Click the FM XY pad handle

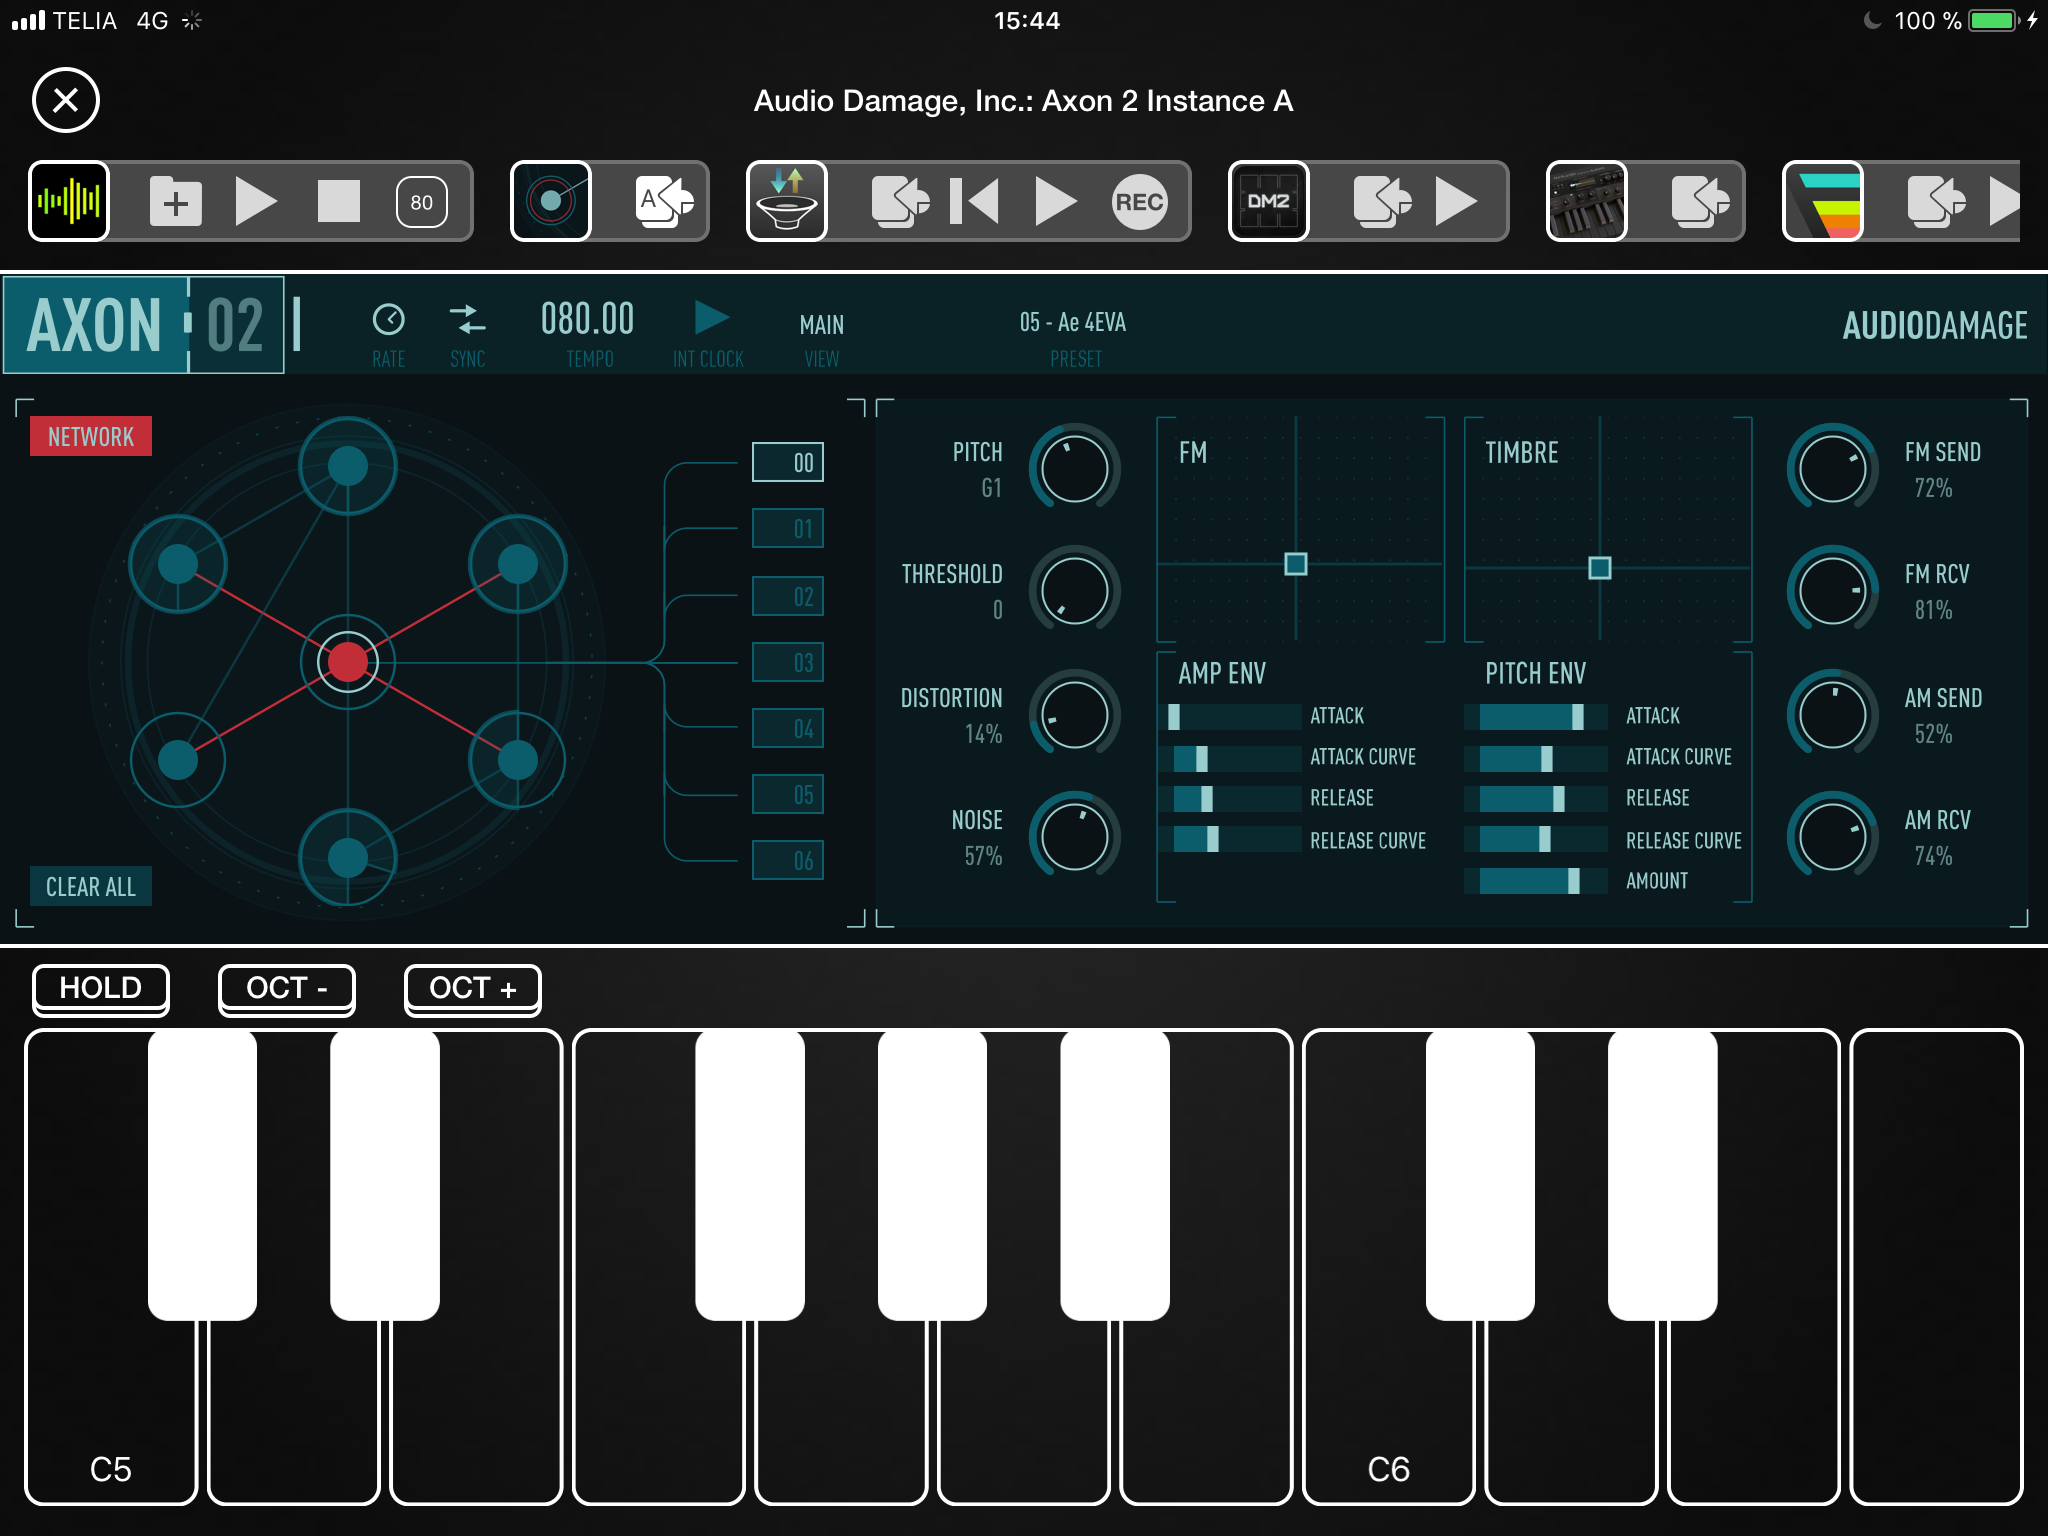pos(1296,564)
